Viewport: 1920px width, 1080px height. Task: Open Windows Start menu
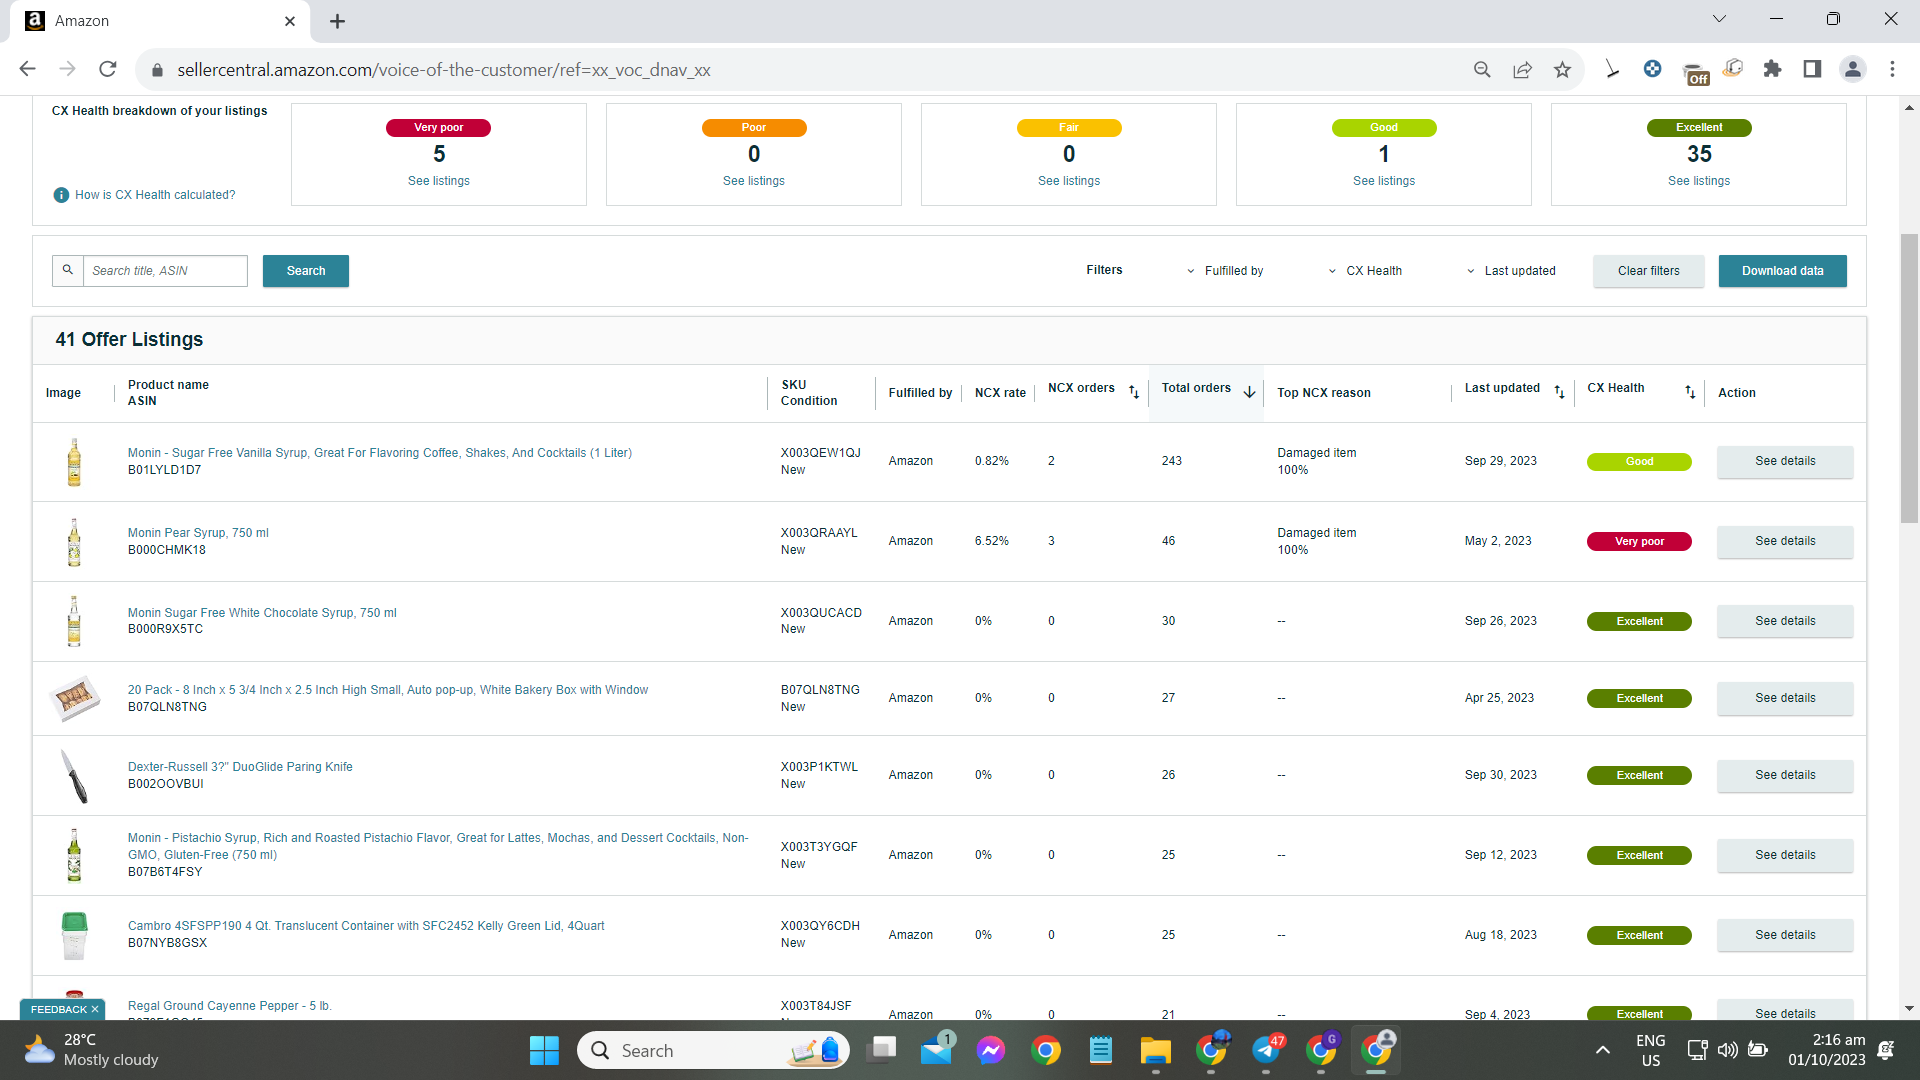tap(544, 1051)
